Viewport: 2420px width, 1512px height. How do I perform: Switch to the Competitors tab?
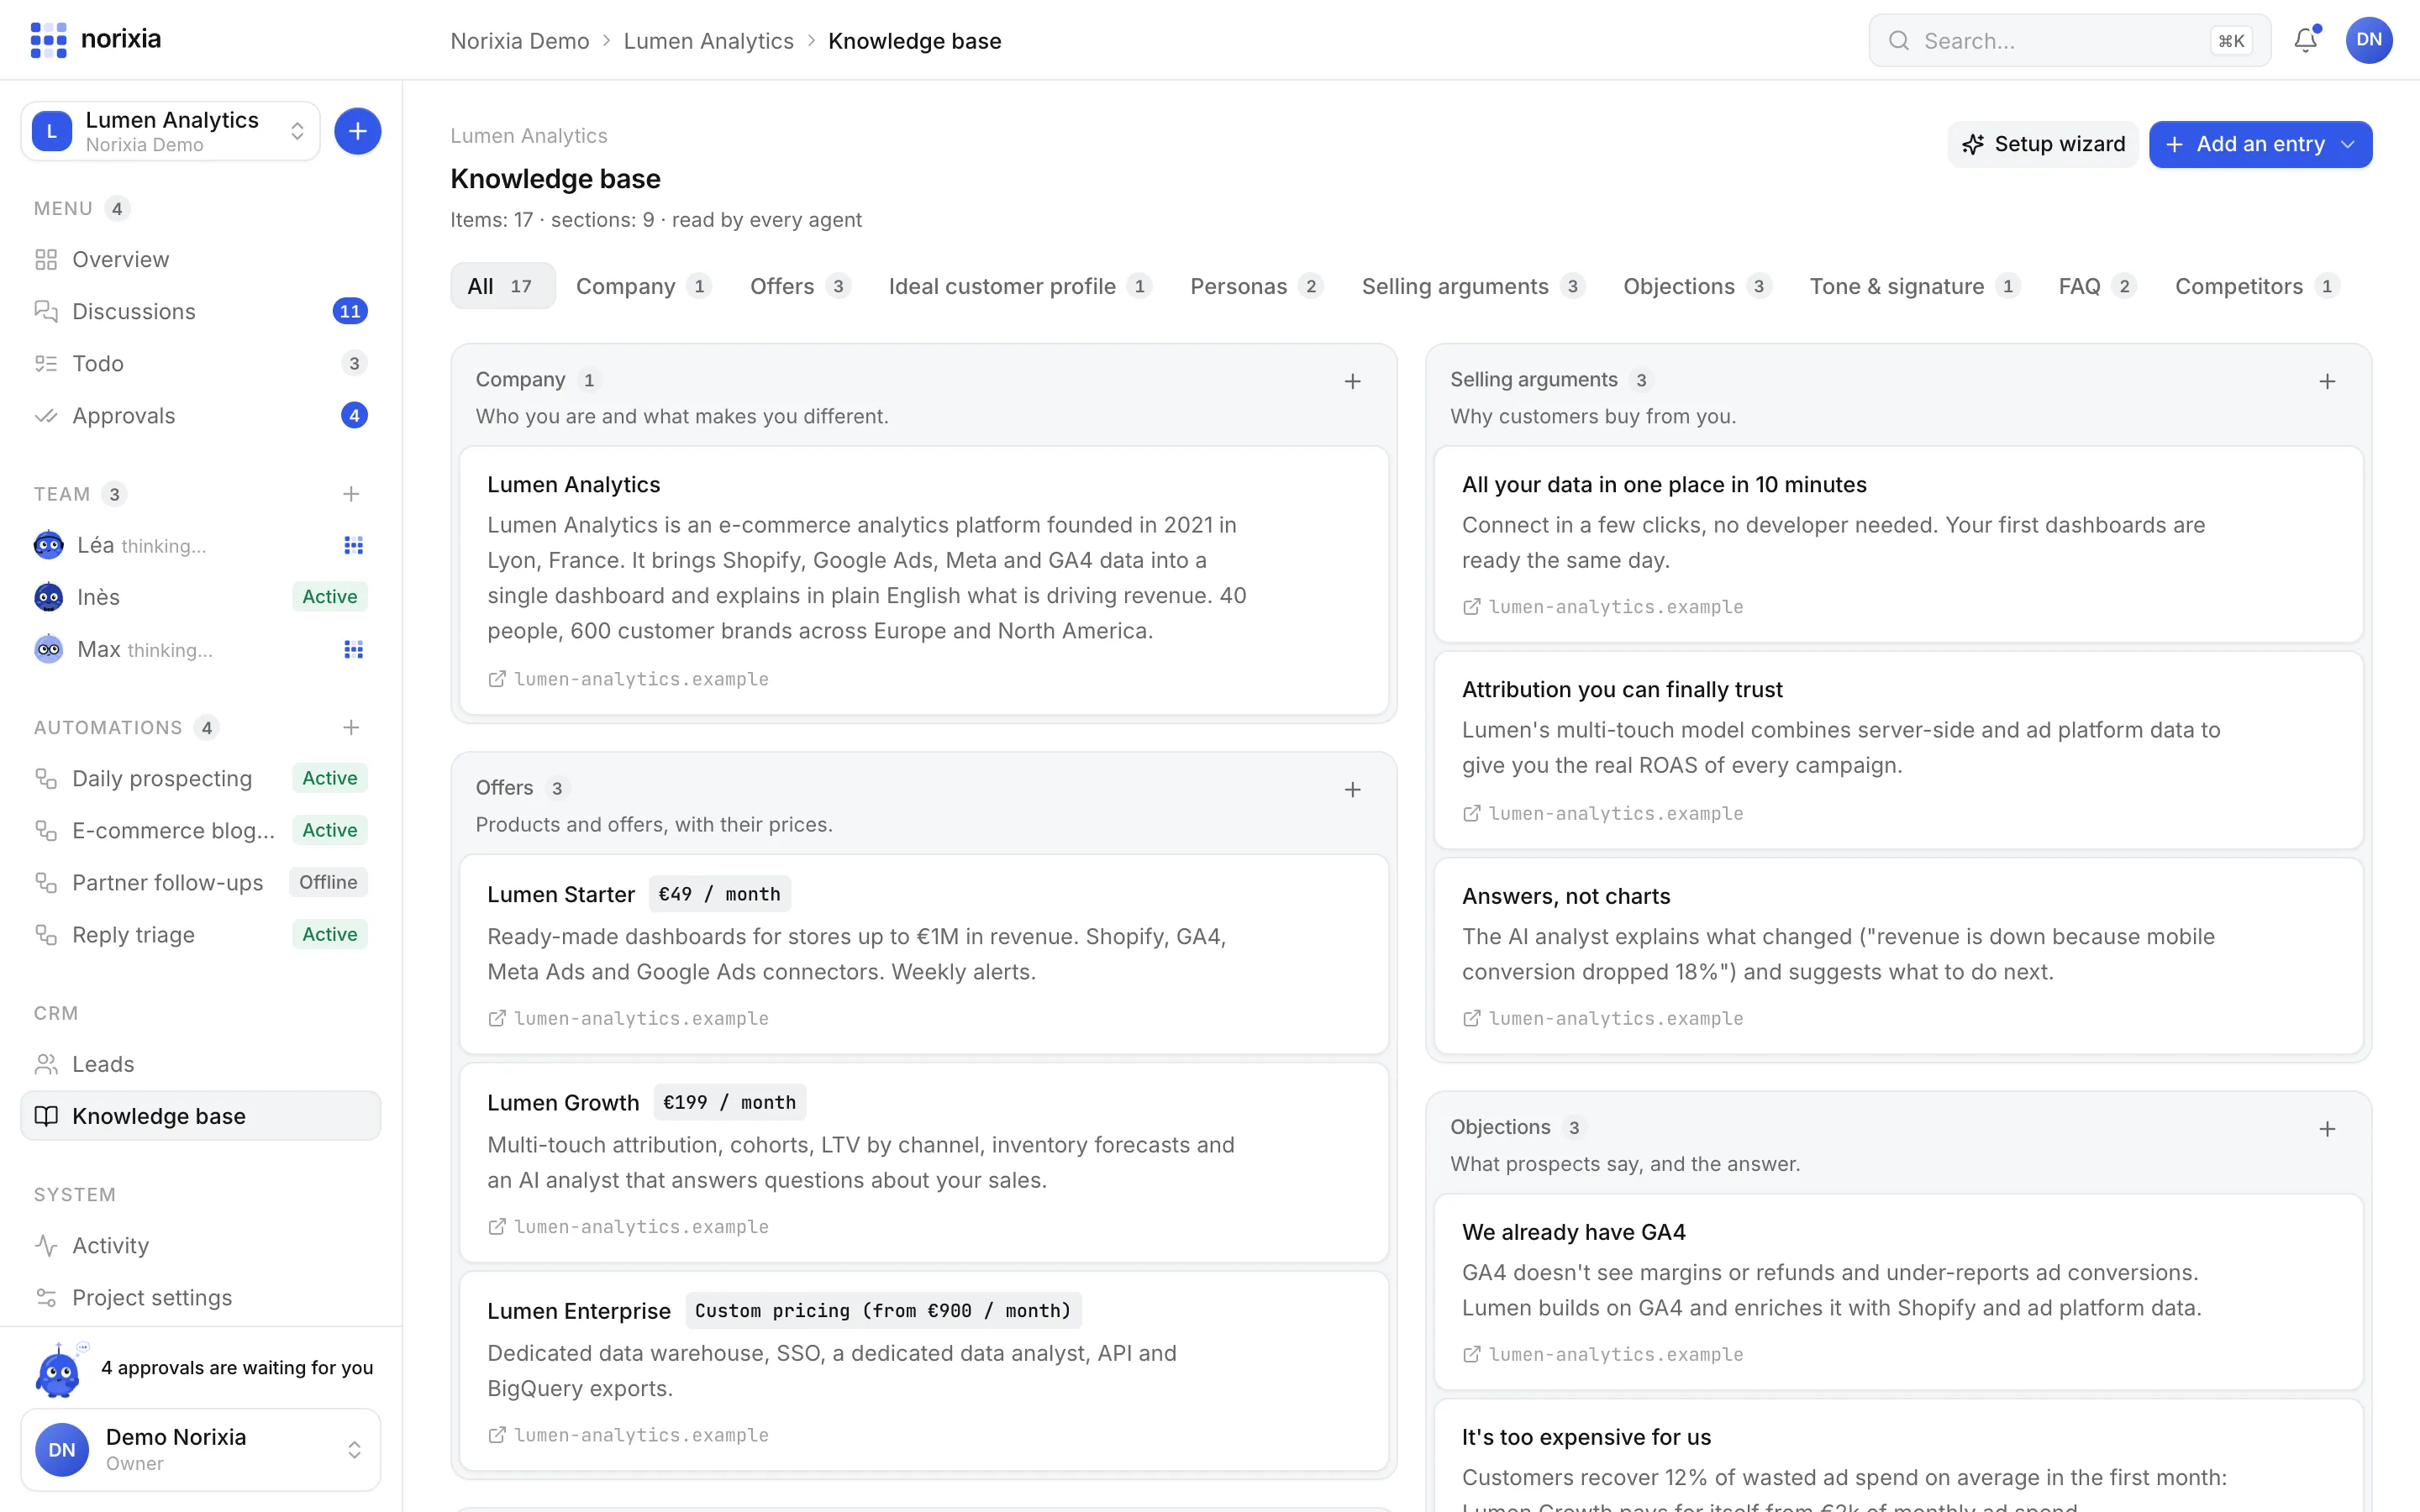pos(2256,286)
